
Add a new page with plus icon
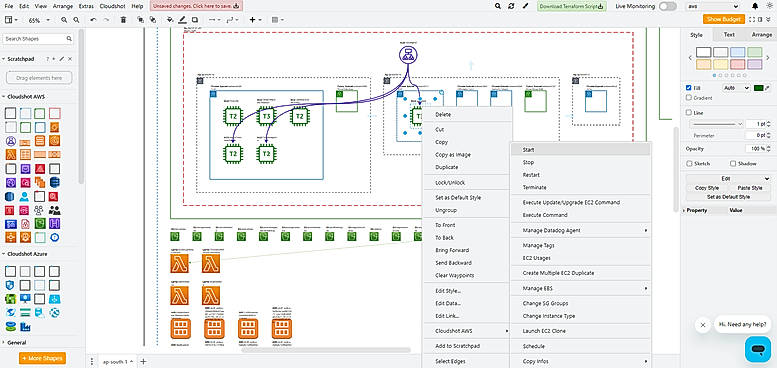143,362
